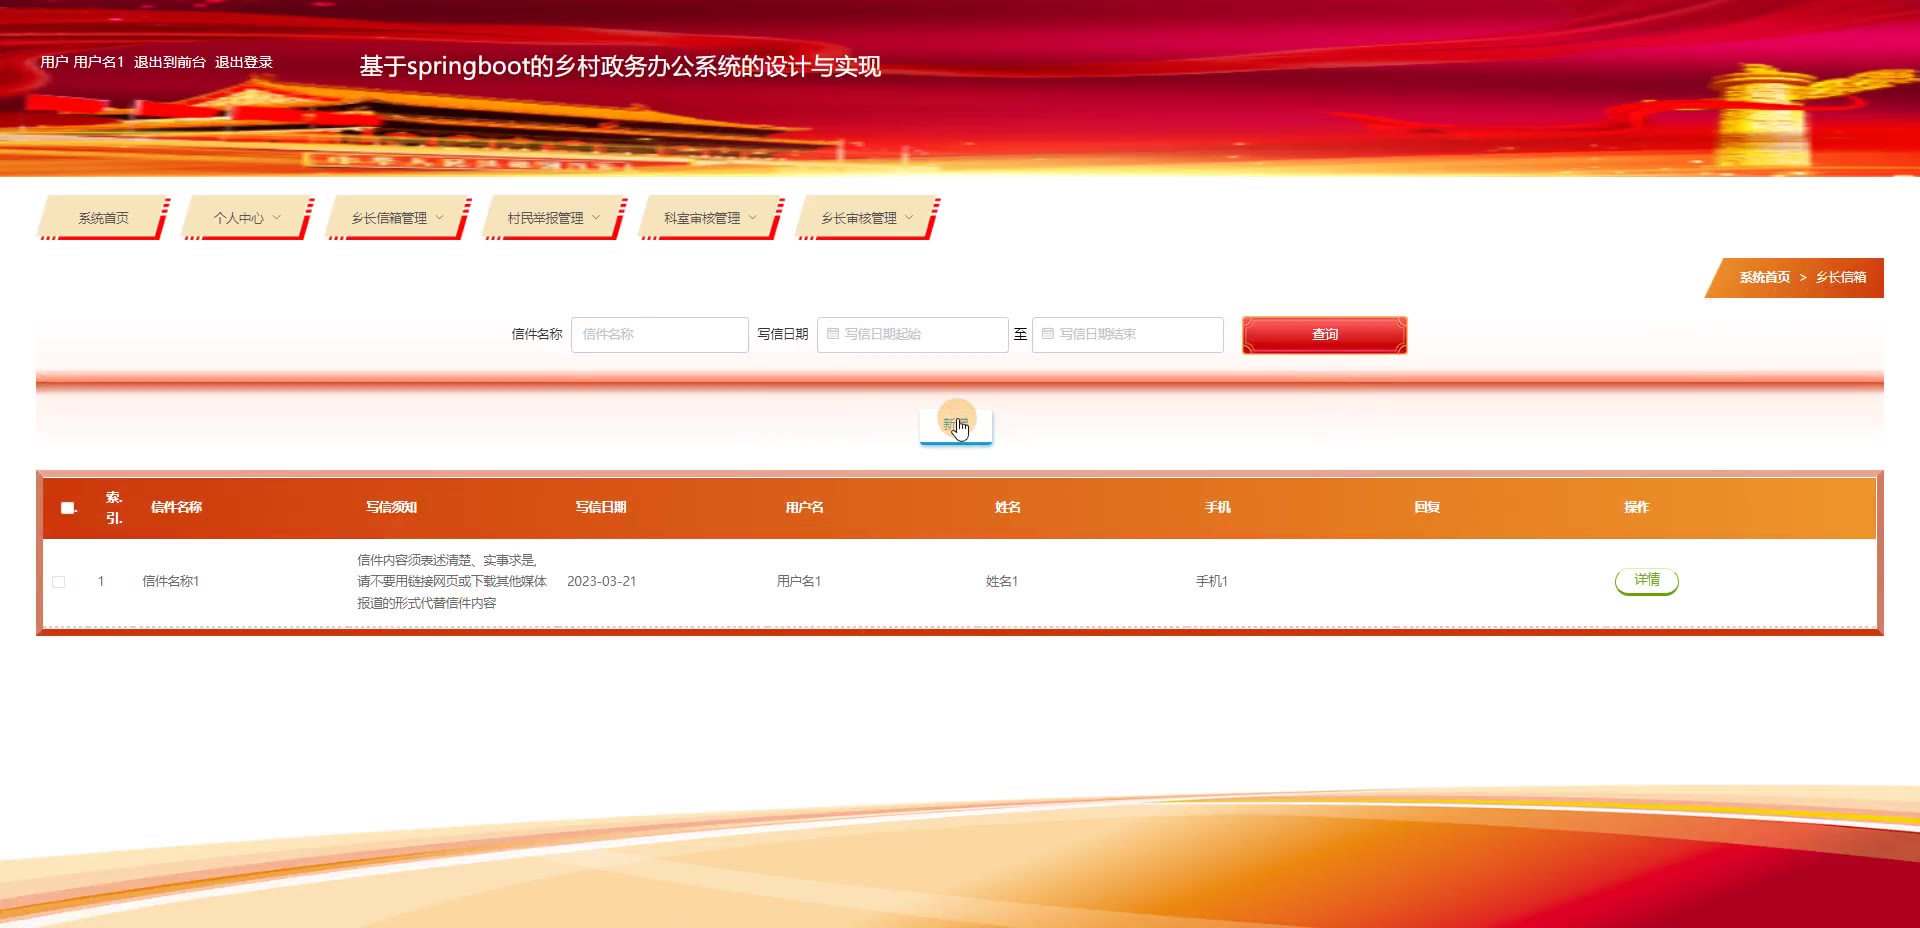Click the 用户 用户名1 label in header

[82, 62]
